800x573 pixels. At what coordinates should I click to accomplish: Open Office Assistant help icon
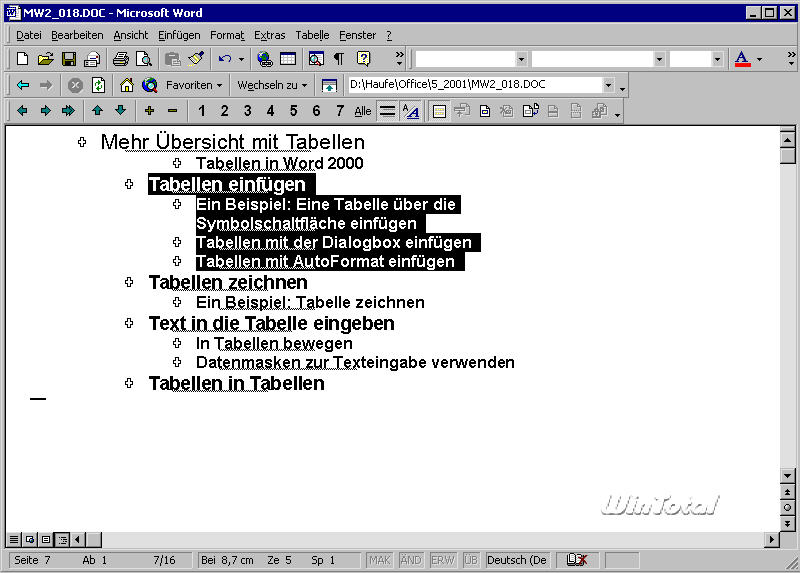(363, 59)
